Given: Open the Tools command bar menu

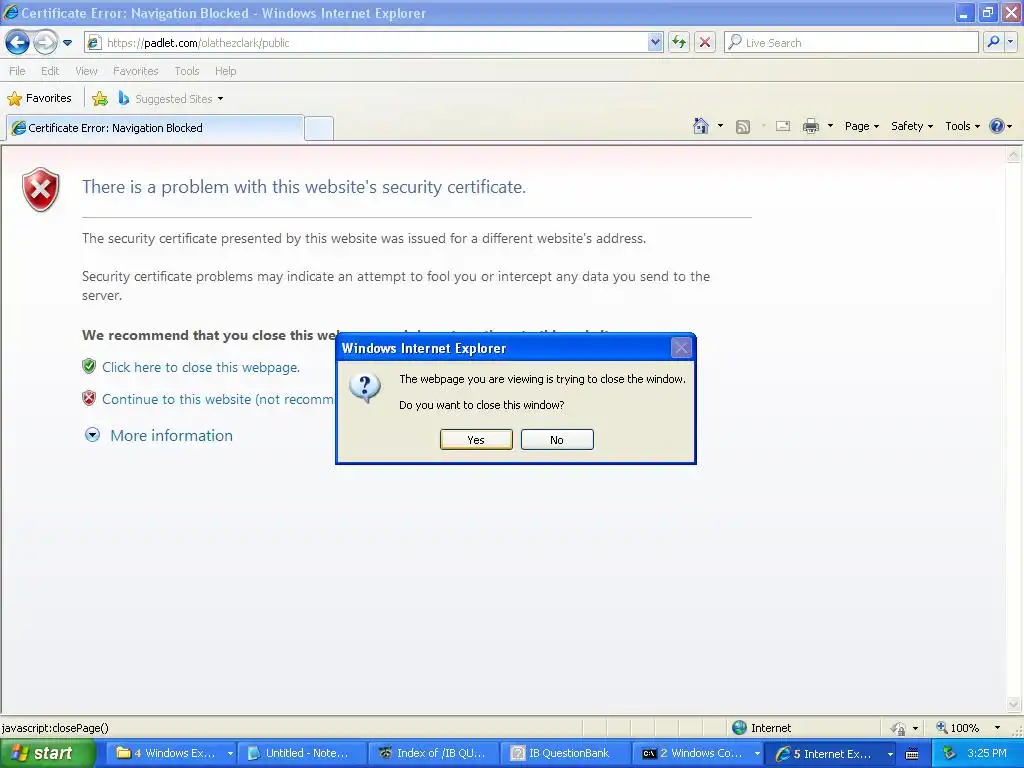Looking at the screenshot, I should click(x=962, y=126).
